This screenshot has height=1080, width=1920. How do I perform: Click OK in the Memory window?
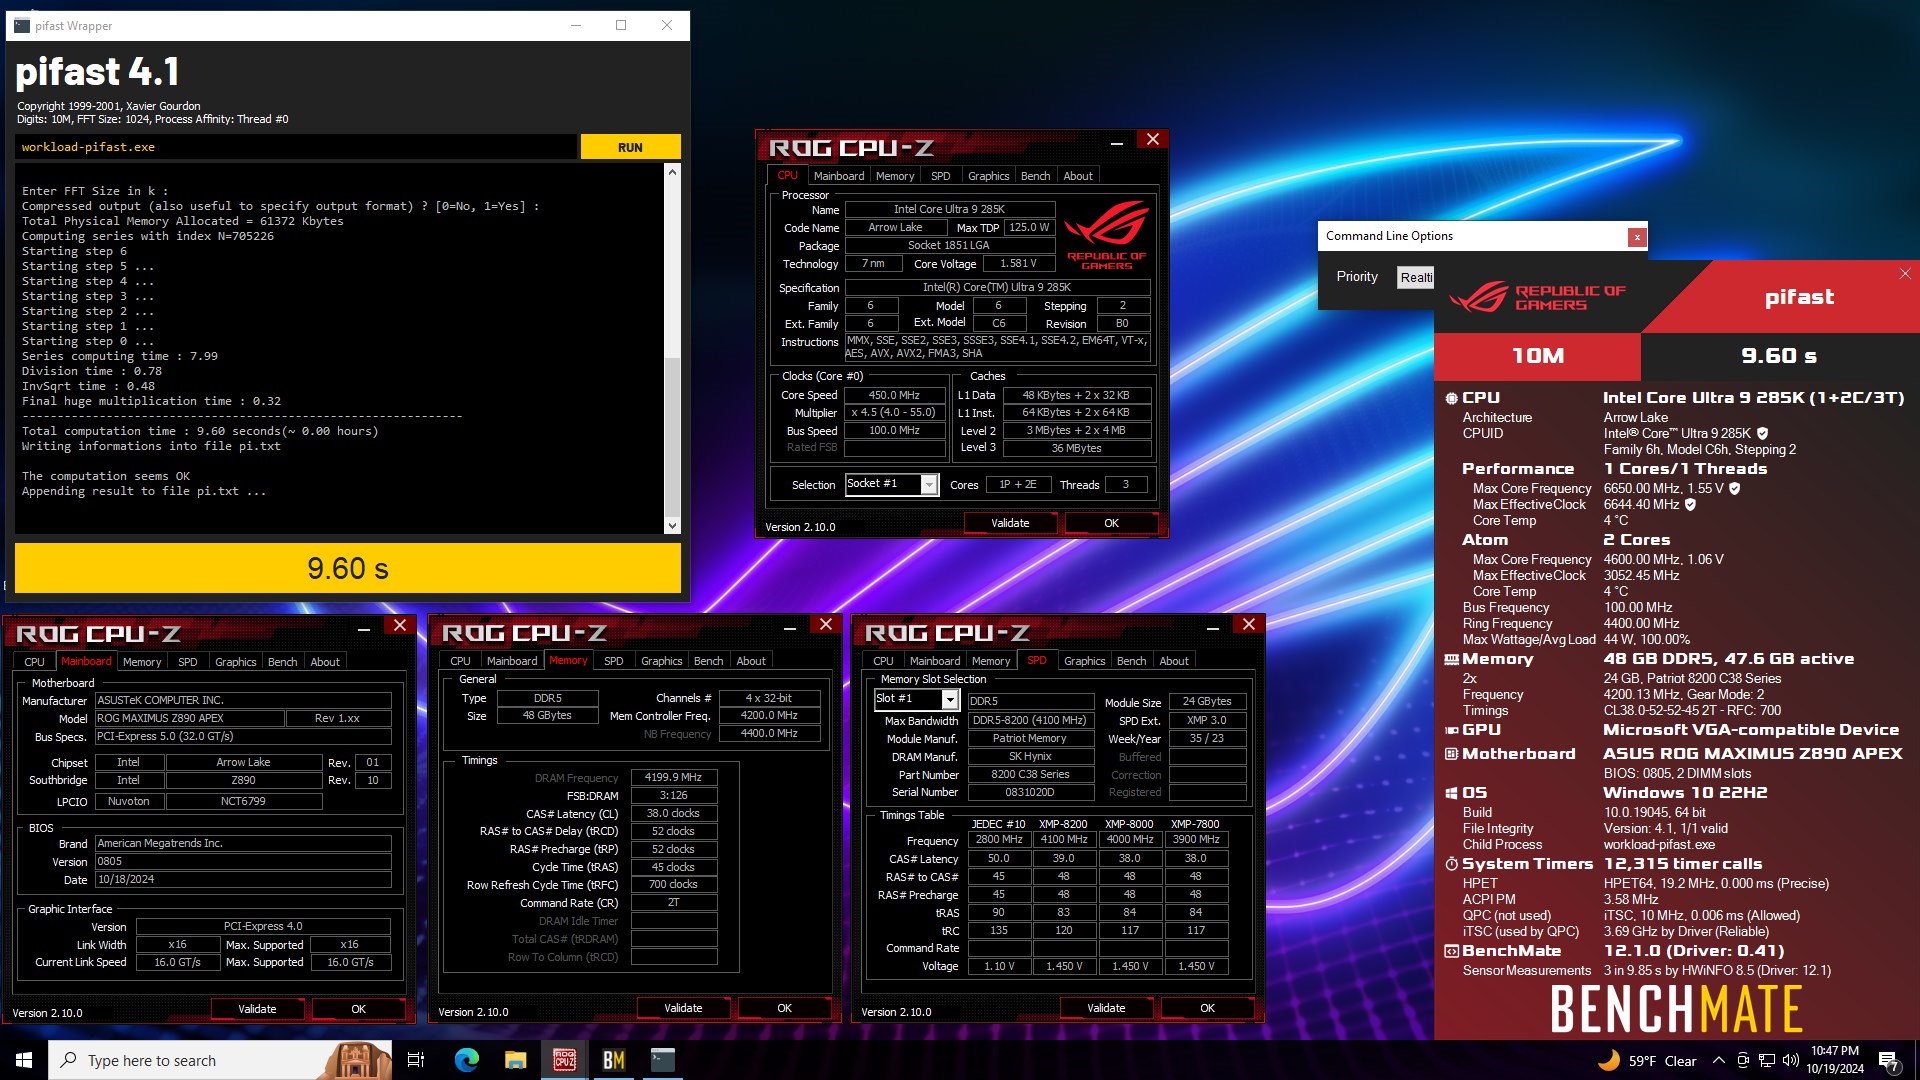[x=784, y=1008]
